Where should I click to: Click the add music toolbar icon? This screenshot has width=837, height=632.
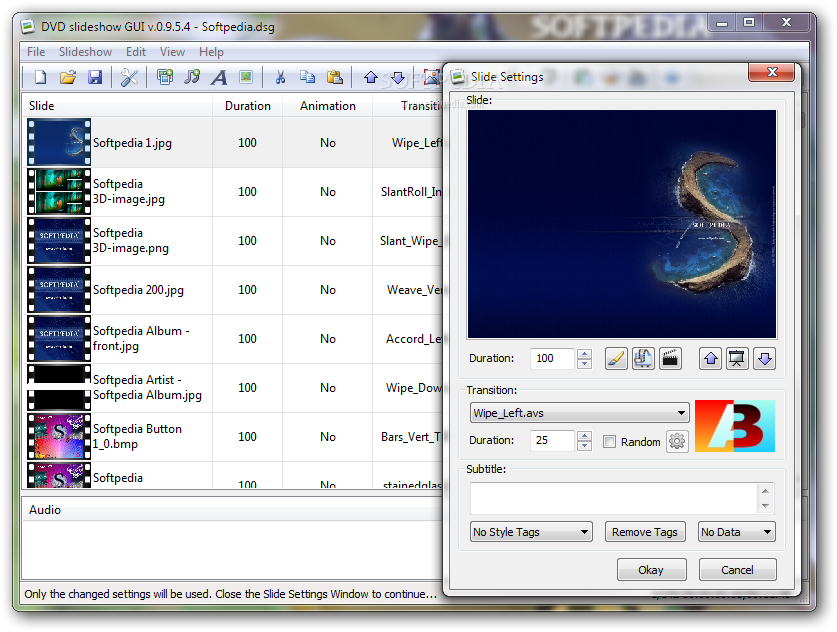click(192, 77)
